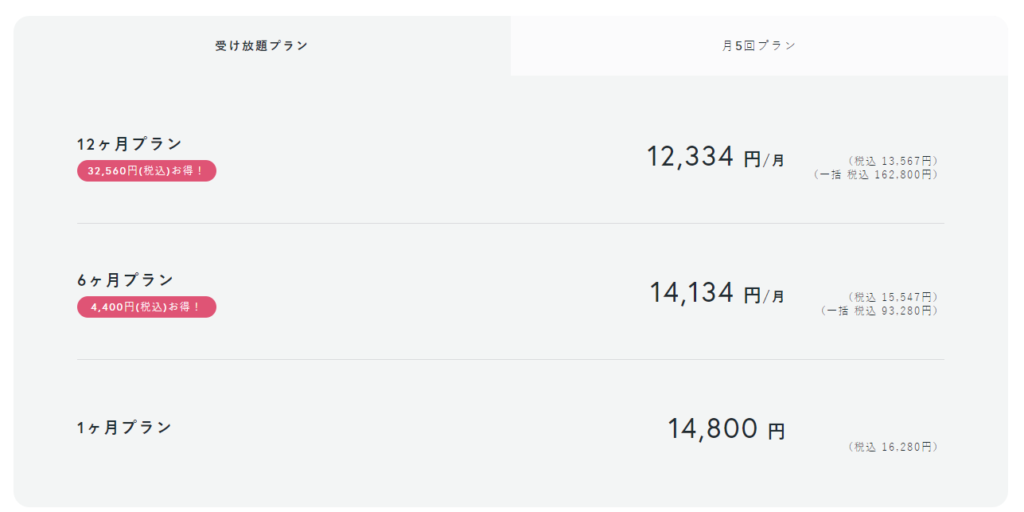This screenshot has width=1024, height=512.
Task: Click the 4,400円(税込)お得！ badge
Action: pyautogui.click(x=146, y=307)
